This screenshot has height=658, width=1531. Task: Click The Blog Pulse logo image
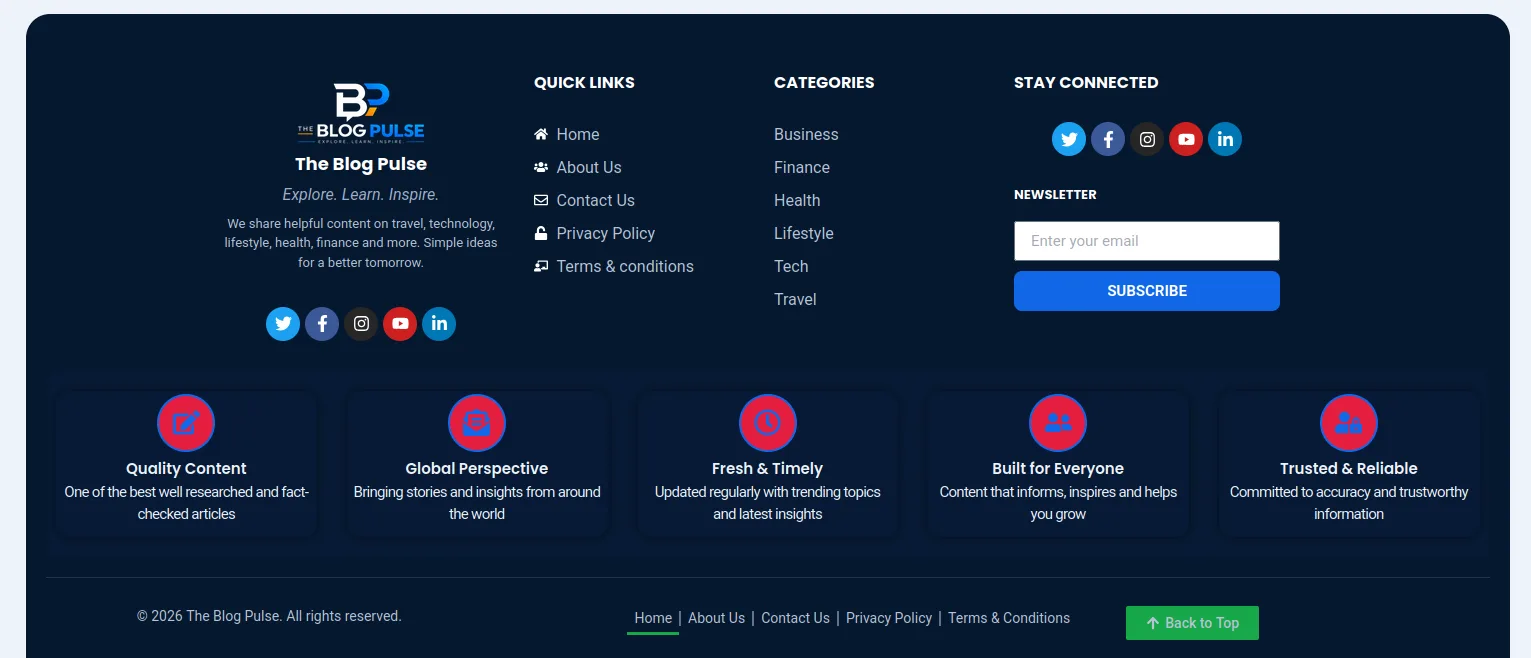[x=361, y=114]
